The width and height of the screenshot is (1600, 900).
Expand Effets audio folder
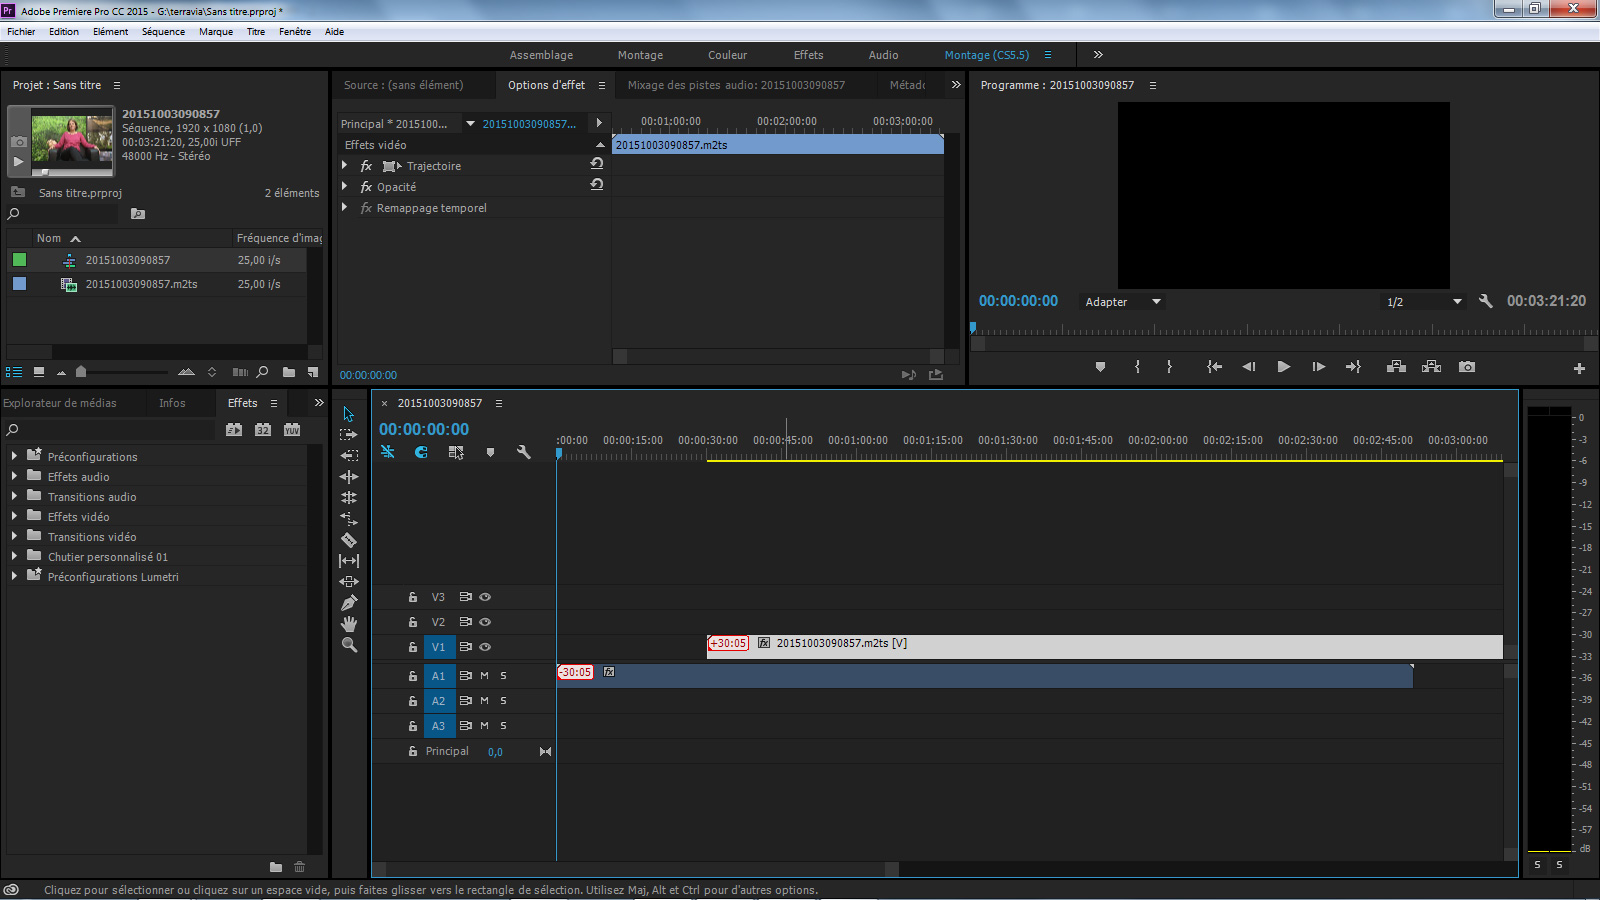[x=14, y=475]
